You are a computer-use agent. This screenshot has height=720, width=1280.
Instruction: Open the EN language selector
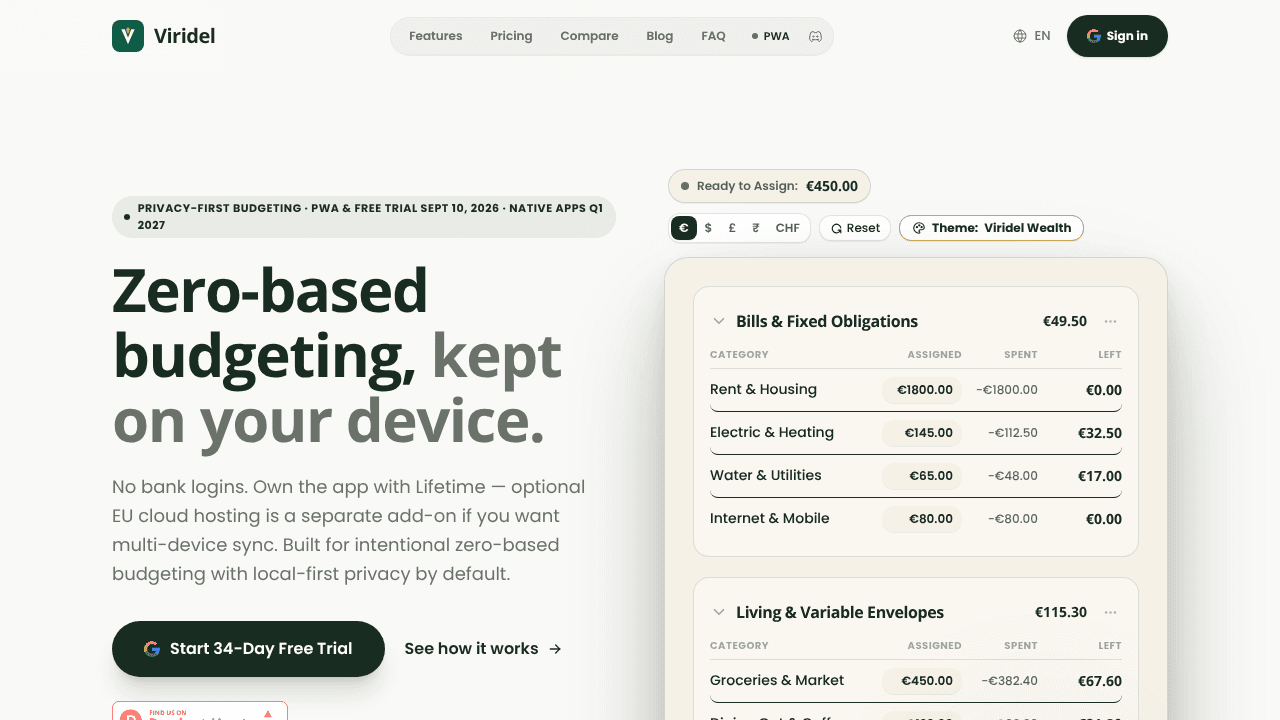point(1031,36)
